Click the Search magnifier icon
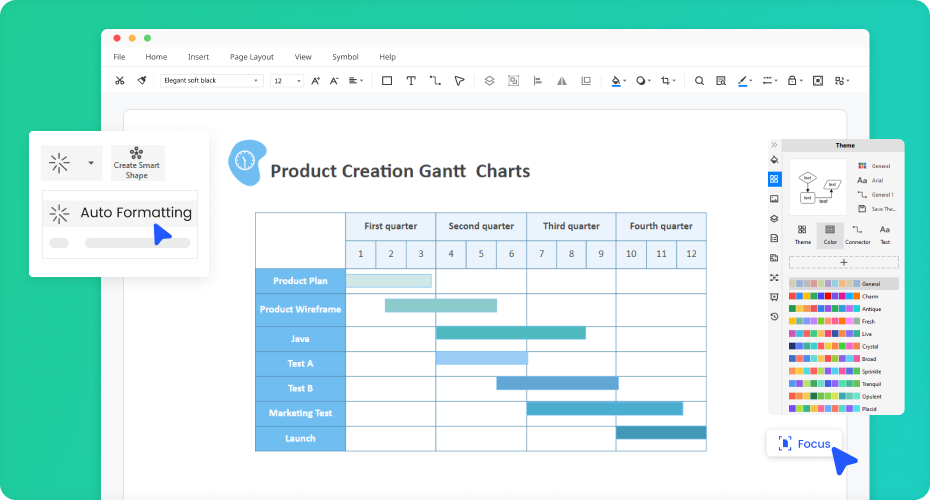Image resolution: width=930 pixels, height=500 pixels. click(699, 81)
